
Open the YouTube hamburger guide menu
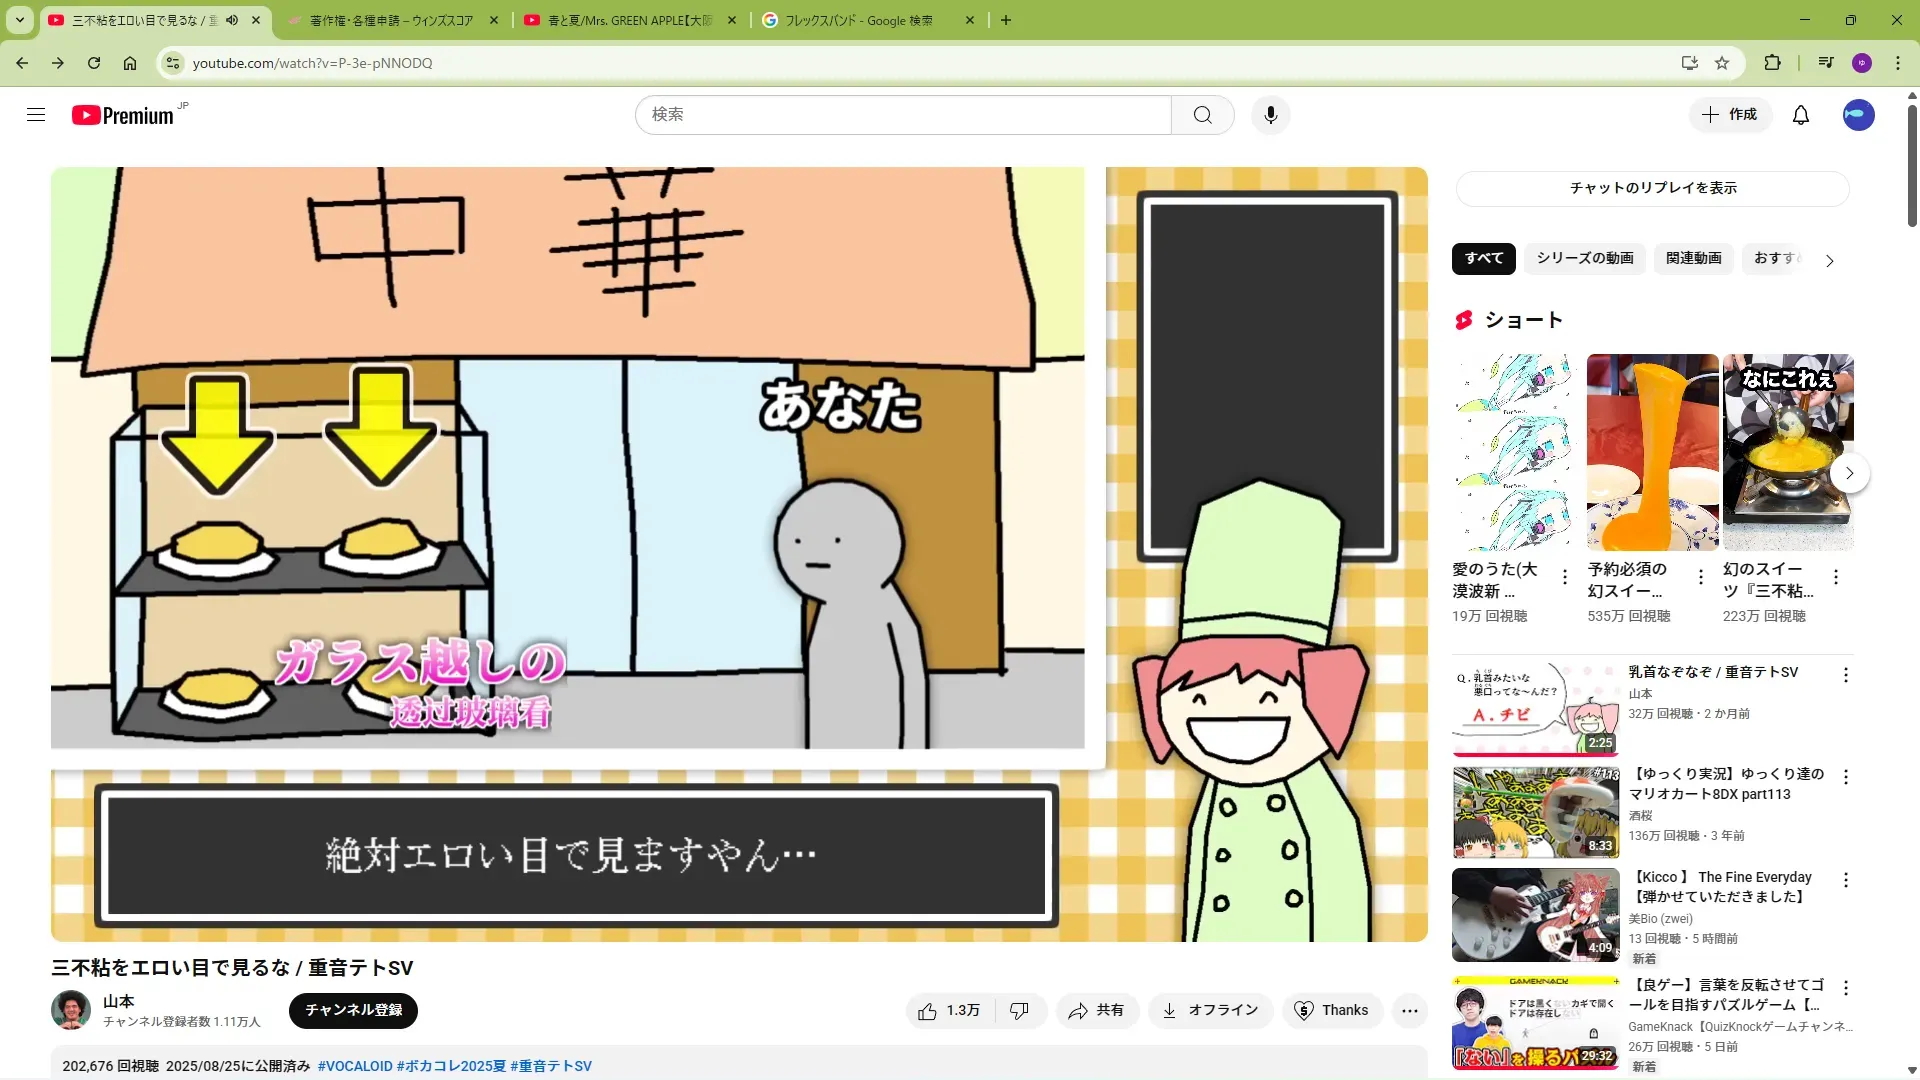click(36, 115)
